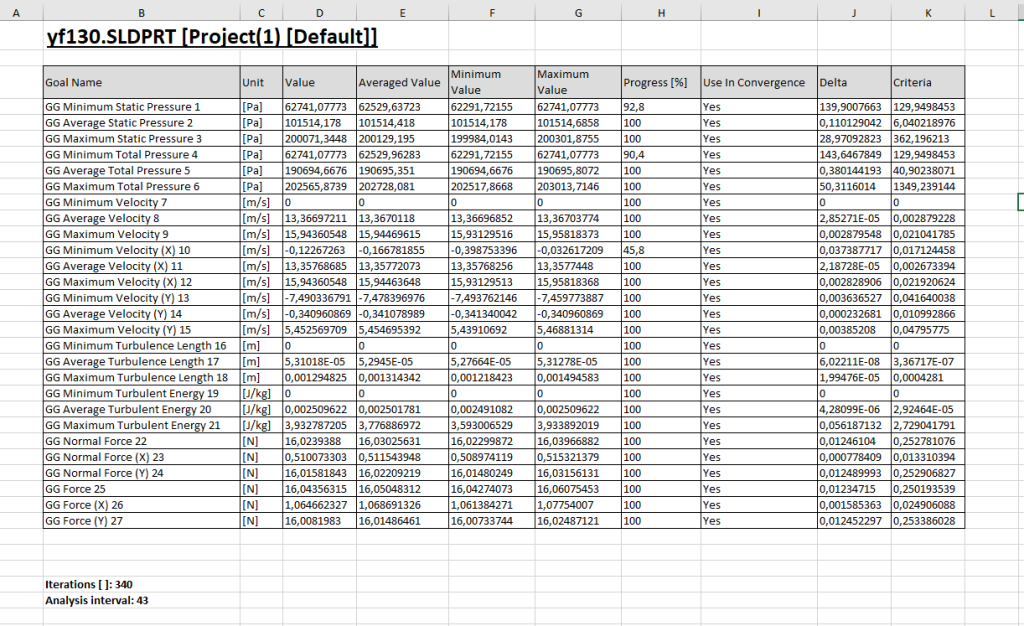Click the 'GG Normal Force 22' cell
The image size is (1024, 626).
pos(142,441)
